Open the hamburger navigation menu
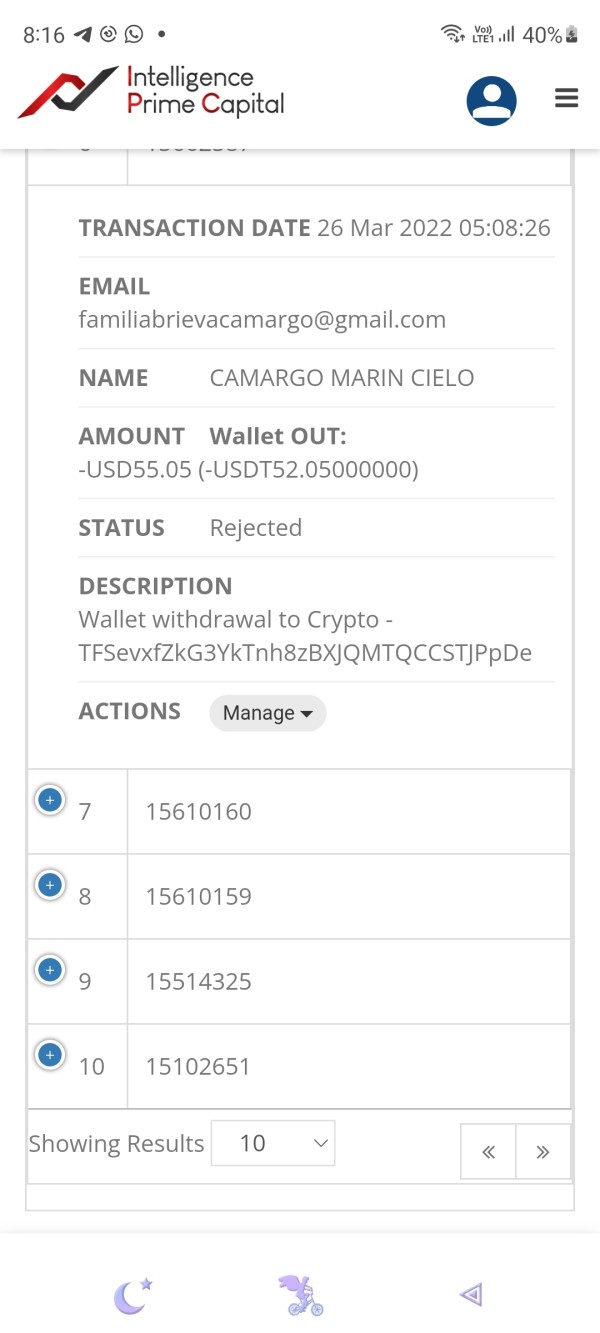 click(x=566, y=98)
